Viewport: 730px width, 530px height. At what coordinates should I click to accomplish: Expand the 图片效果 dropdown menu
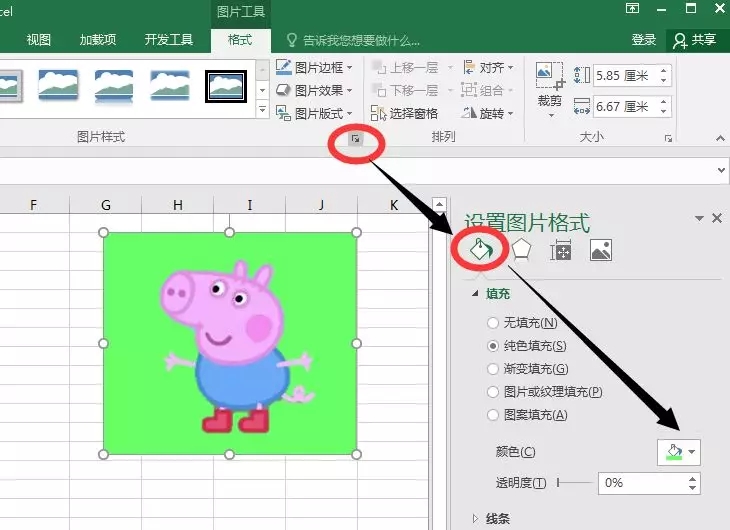click(x=314, y=91)
